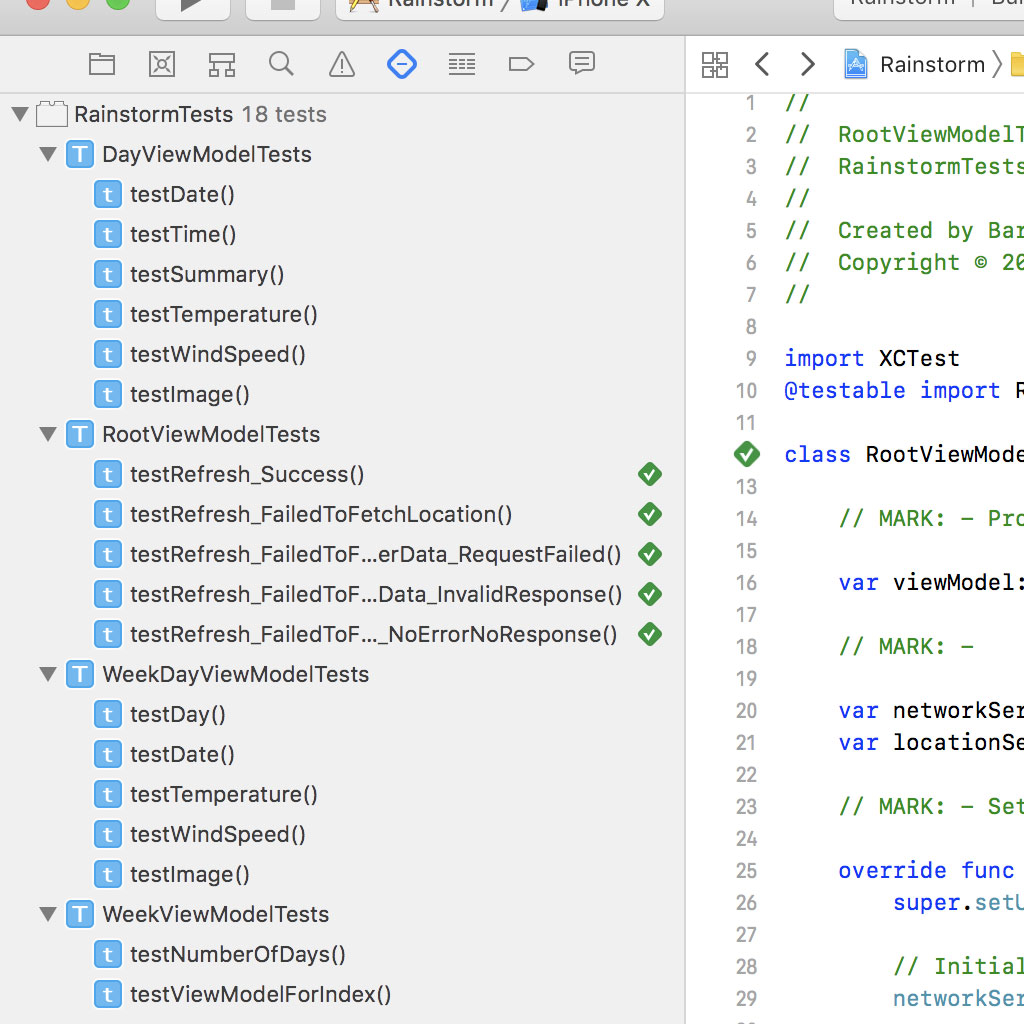The width and height of the screenshot is (1024, 1024).
Task: Collapse the DayViewModelTests group
Action: (47, 154)
